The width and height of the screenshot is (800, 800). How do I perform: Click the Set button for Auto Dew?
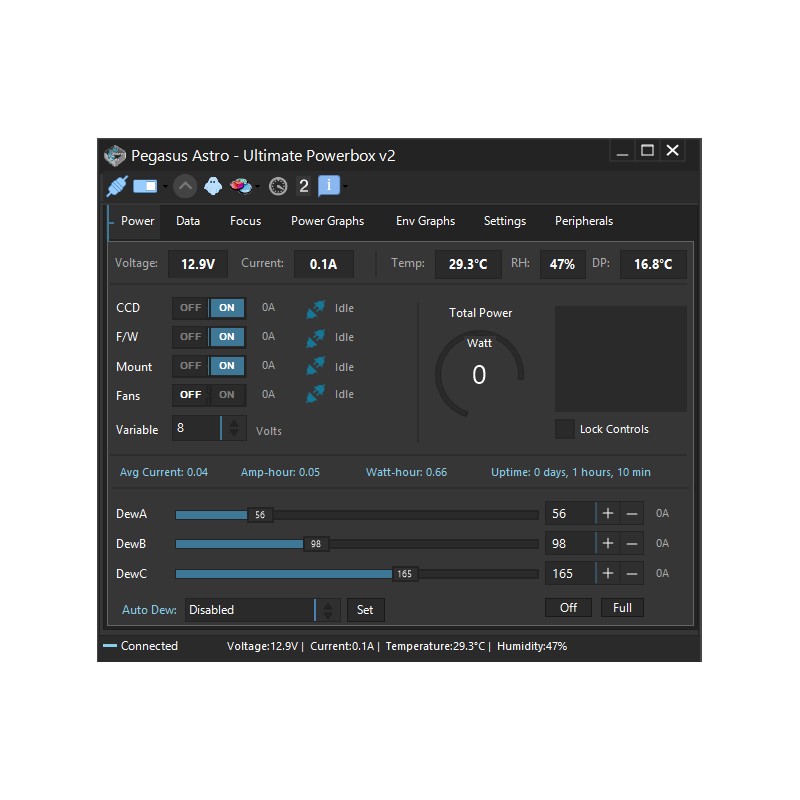[365, 610]
